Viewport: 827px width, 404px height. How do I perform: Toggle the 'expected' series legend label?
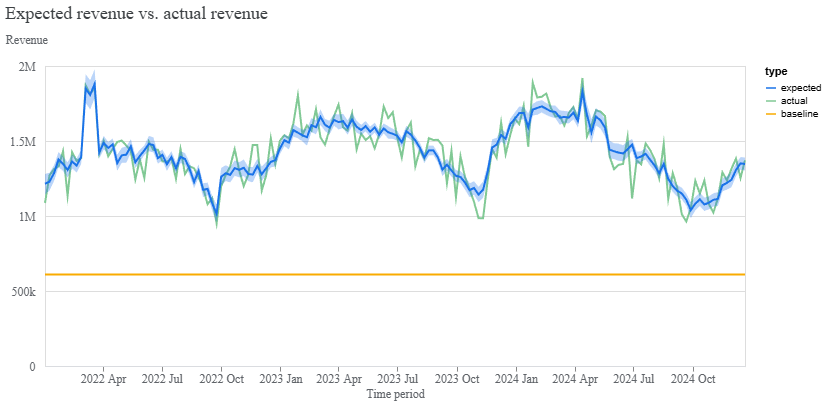(801, 88)
